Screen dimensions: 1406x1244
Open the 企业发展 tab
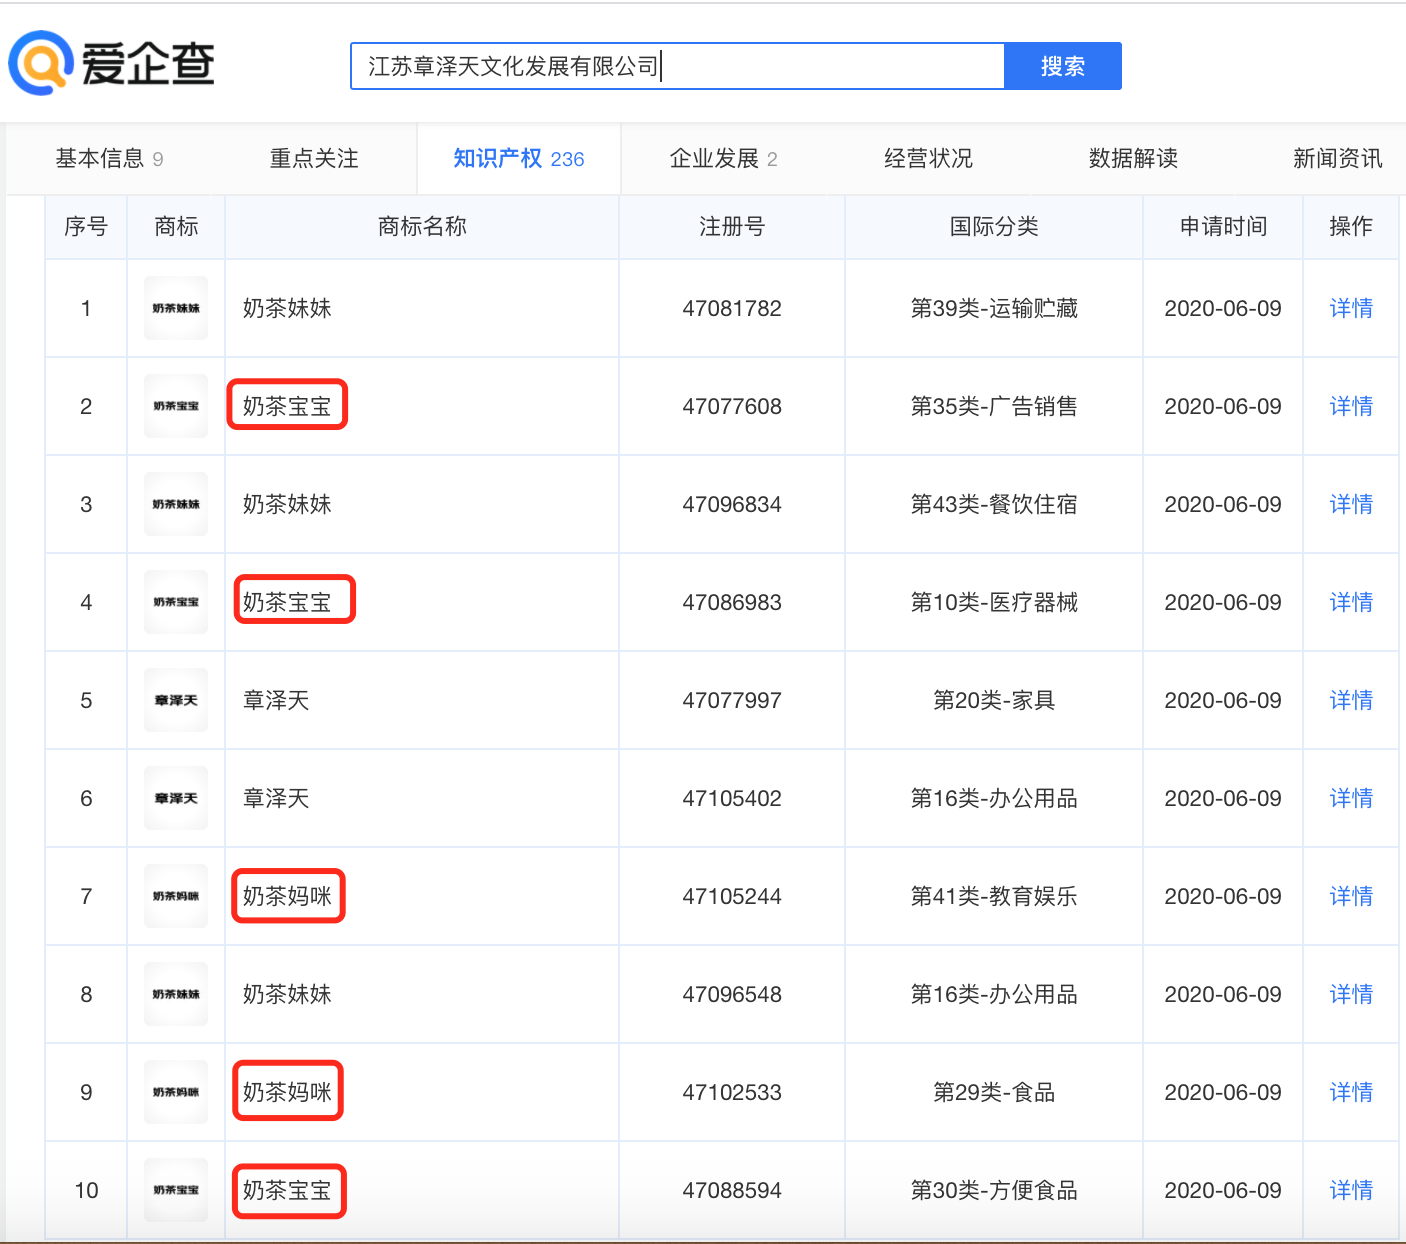tap(723, 159)
